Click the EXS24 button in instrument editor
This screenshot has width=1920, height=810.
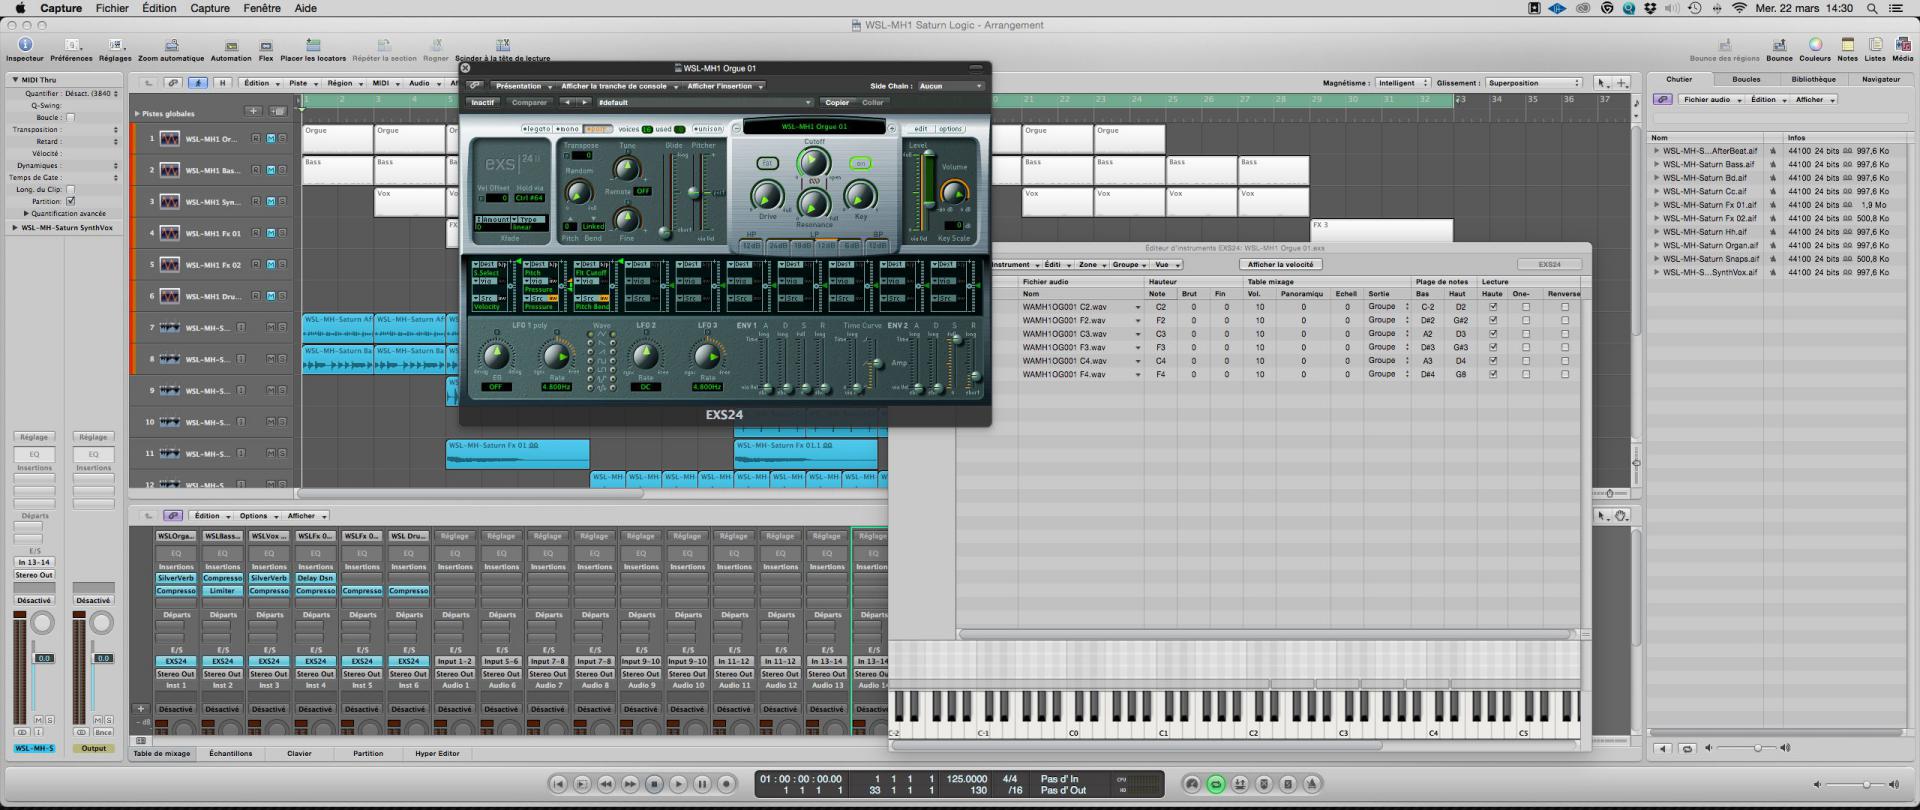(1549, 264)
